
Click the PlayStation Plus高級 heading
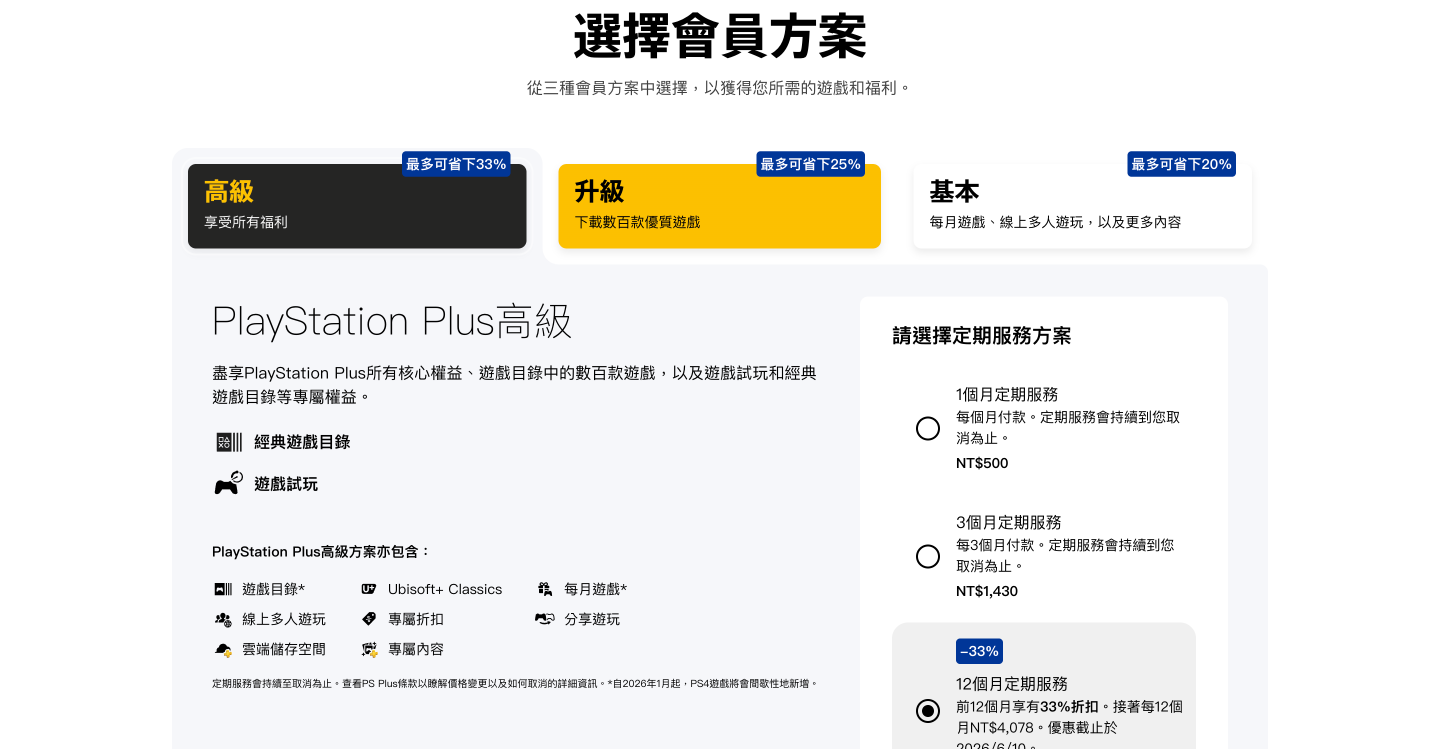tap(392, 322)
